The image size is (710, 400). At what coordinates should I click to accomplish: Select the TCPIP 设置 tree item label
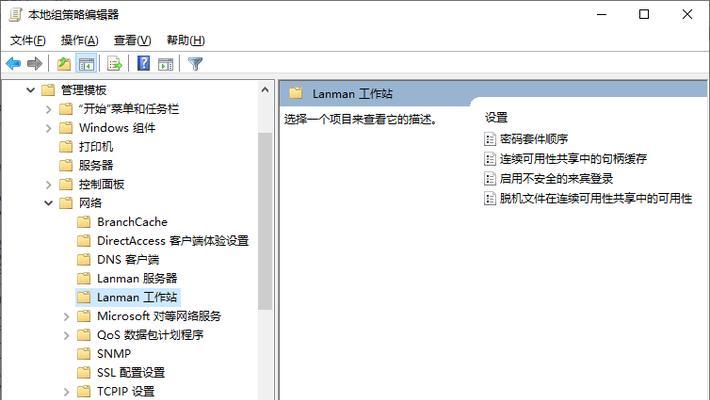[126, 391]
